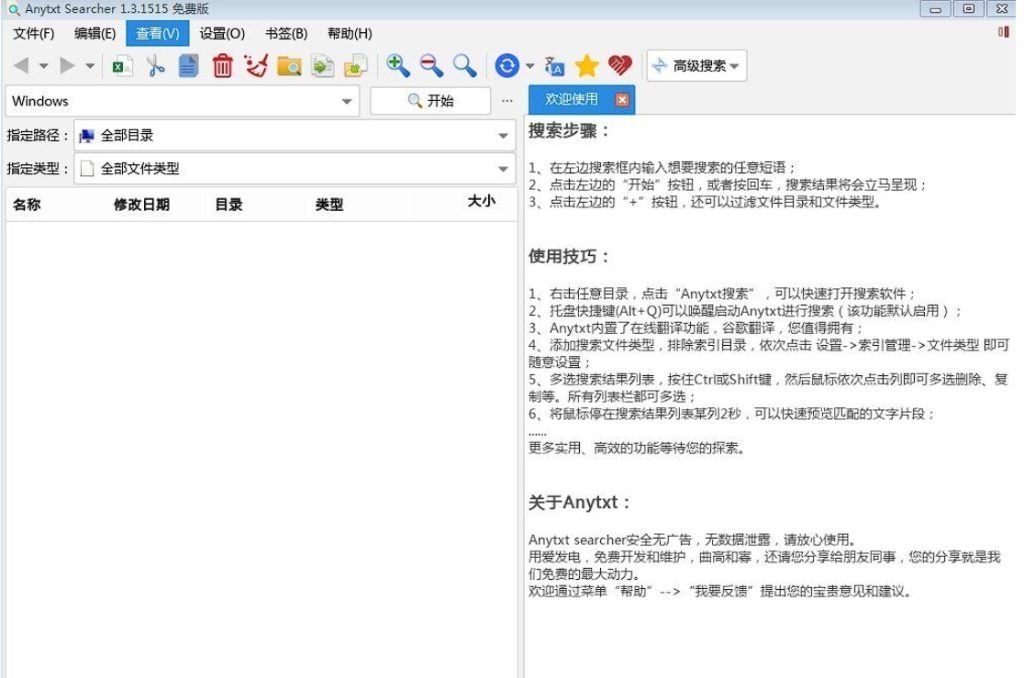This screenshot has height=678, width=1024.
Task: Open the 书签(B) menu
Action: [x=286, y=33]
